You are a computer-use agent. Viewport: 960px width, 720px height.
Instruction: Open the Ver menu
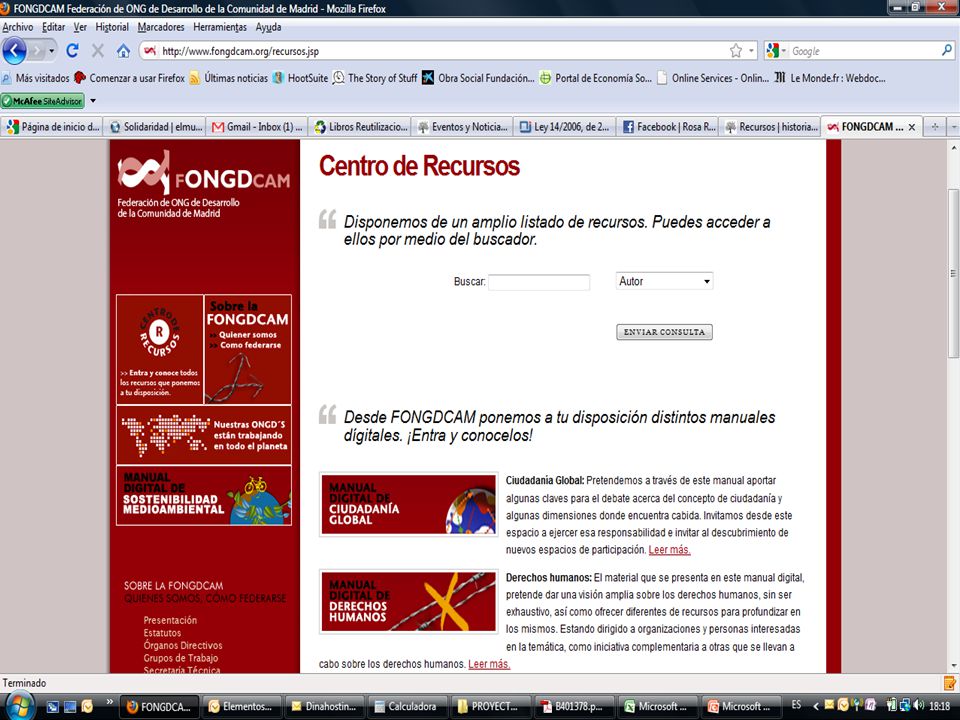80,27
